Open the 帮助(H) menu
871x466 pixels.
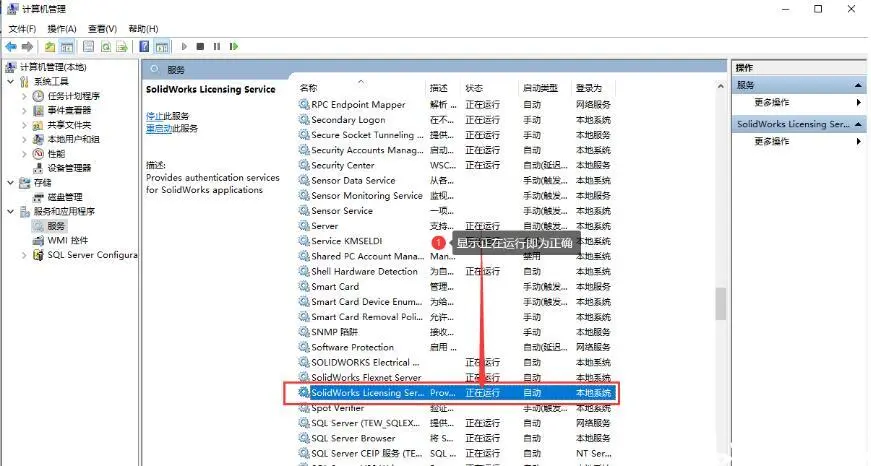143,29
